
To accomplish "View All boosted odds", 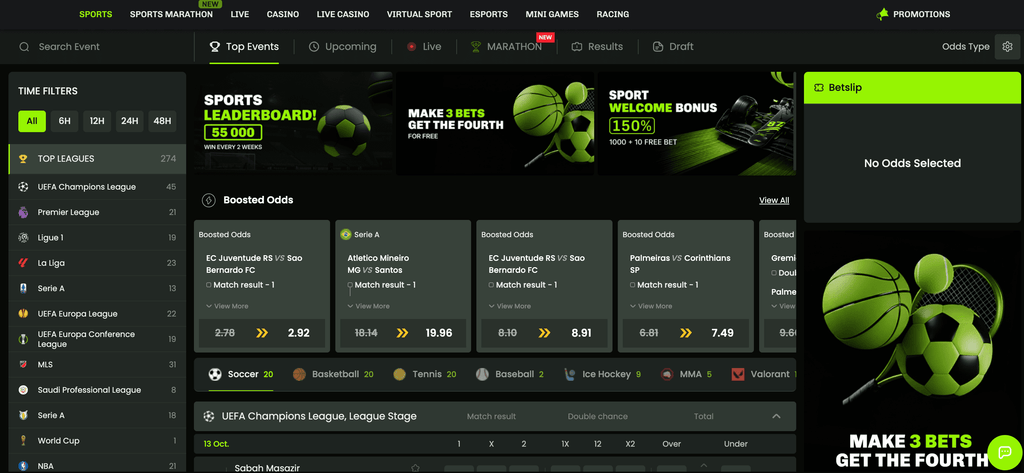I will pyautogui.click(x=774, y=201).
